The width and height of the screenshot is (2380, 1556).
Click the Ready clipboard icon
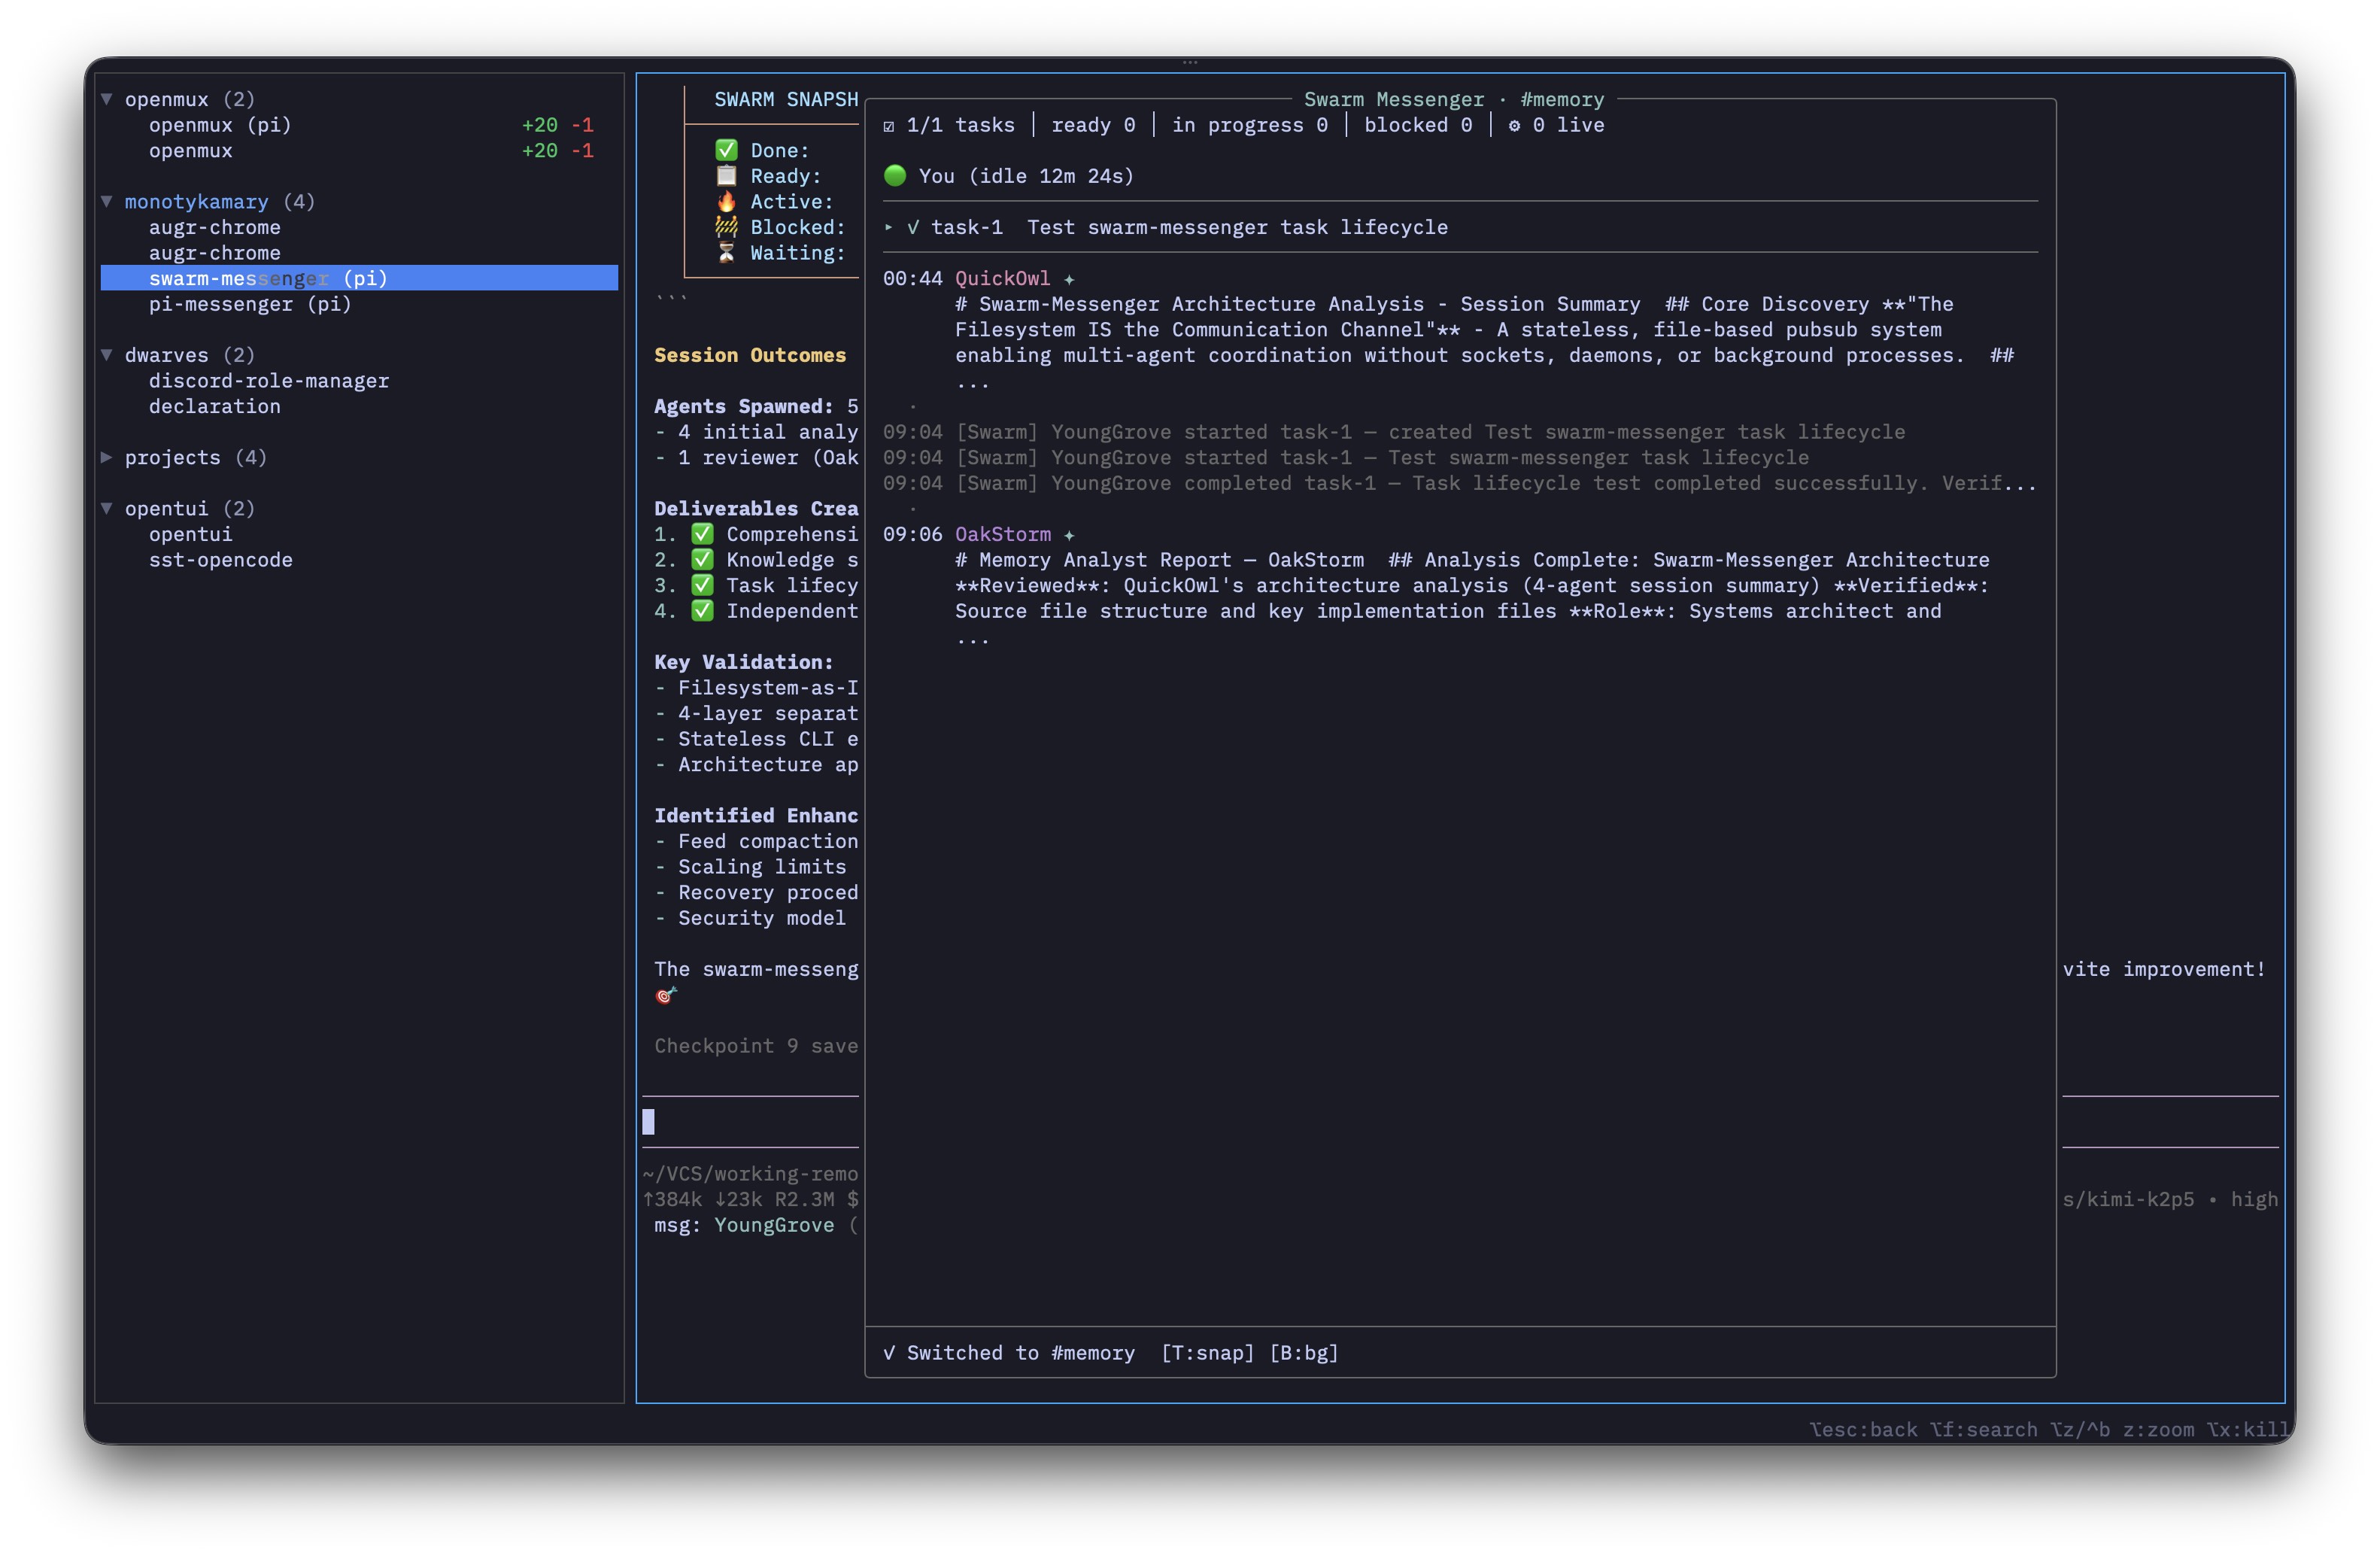(727, 176)
